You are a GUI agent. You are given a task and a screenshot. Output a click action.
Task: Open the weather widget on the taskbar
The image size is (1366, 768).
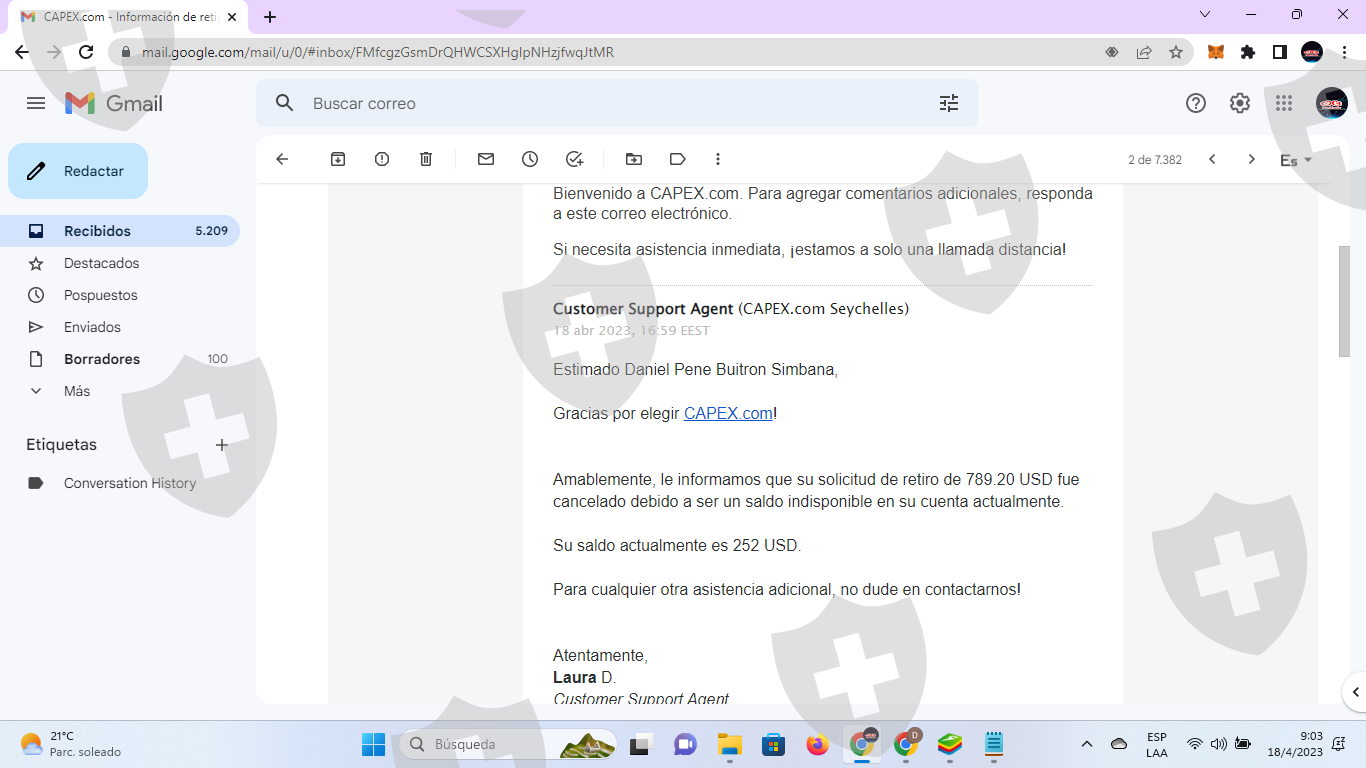pyautogui.click(x=70, y=744)
